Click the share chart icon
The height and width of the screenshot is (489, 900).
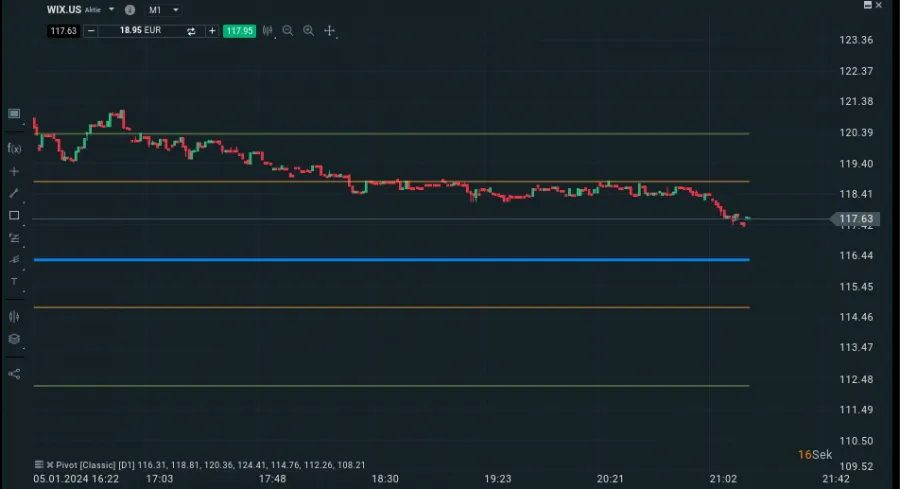click(14, 374)
